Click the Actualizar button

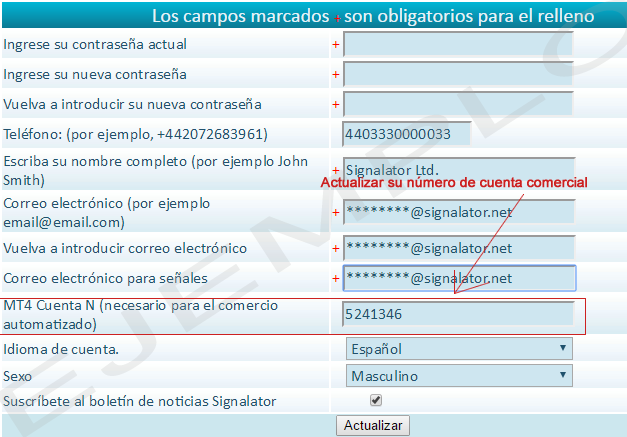pos(373,425)
